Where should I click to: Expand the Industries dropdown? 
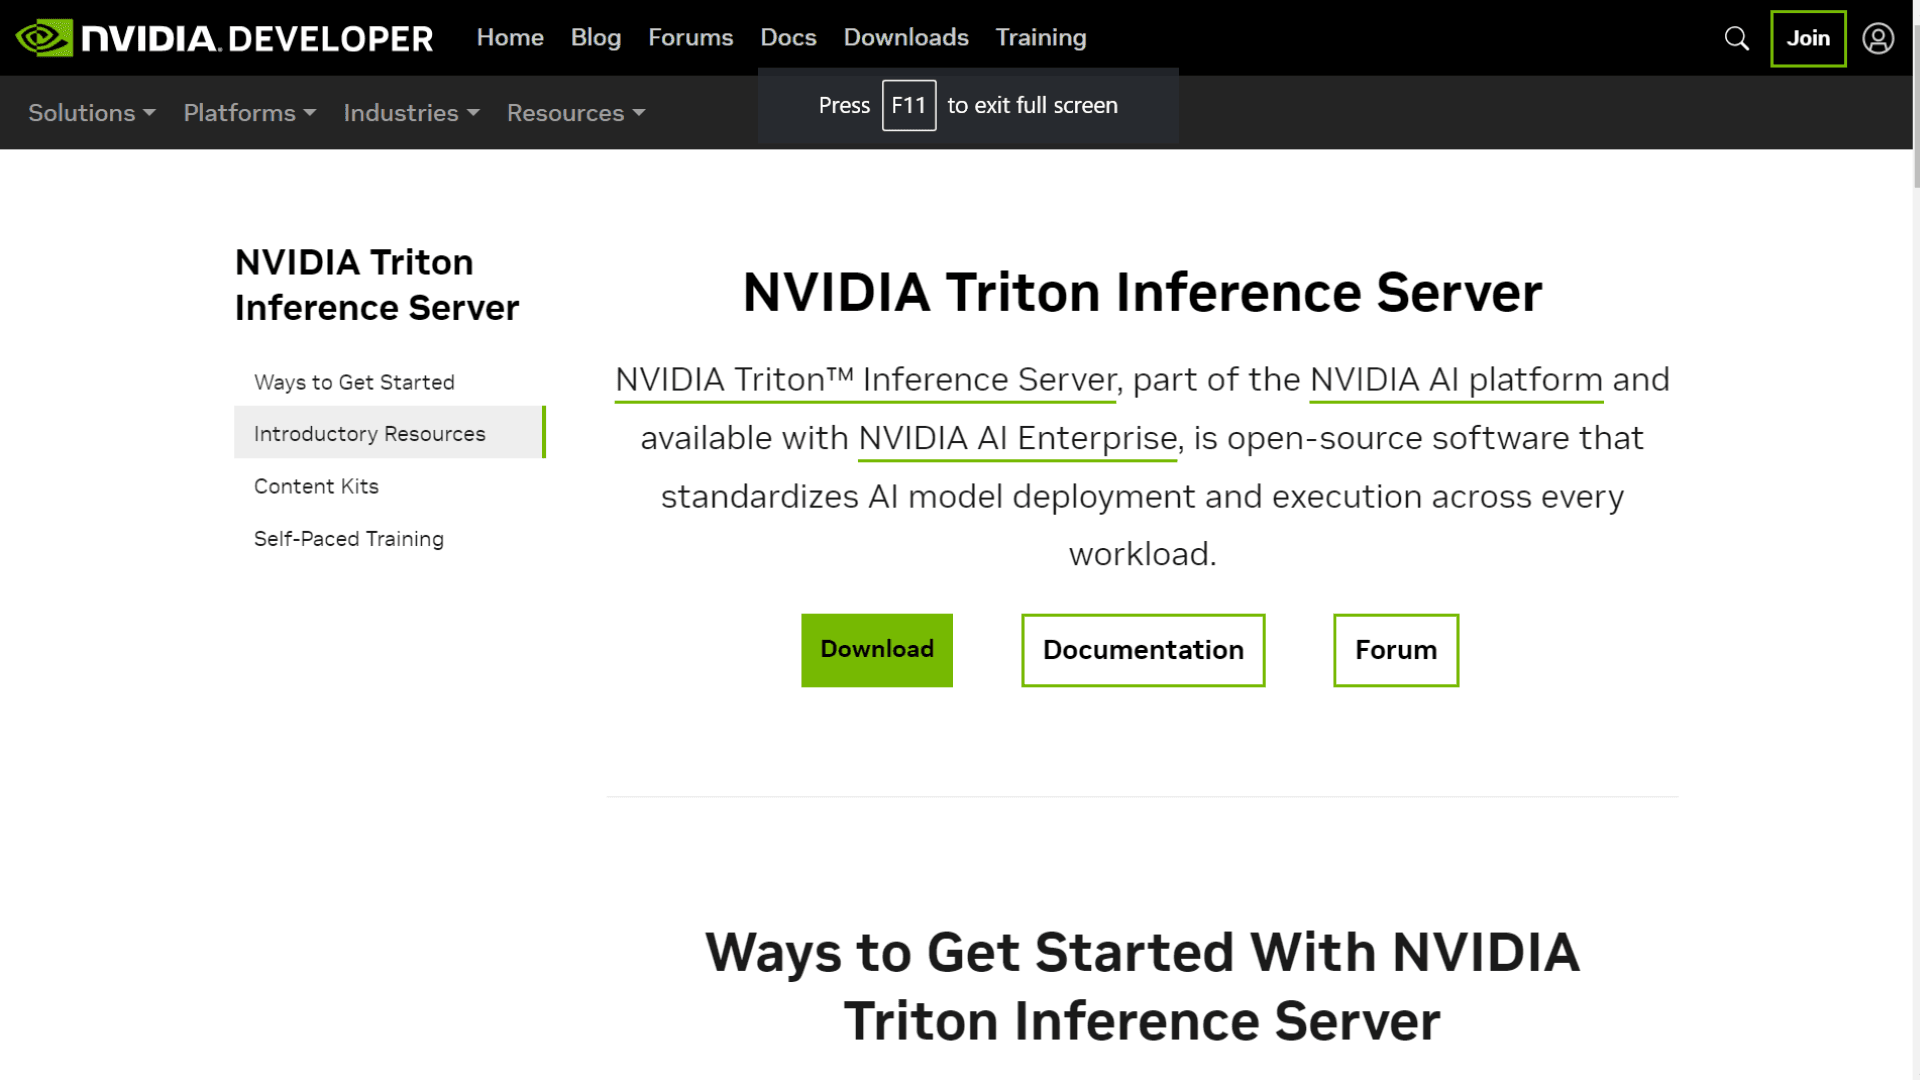[x=410, y=113]
